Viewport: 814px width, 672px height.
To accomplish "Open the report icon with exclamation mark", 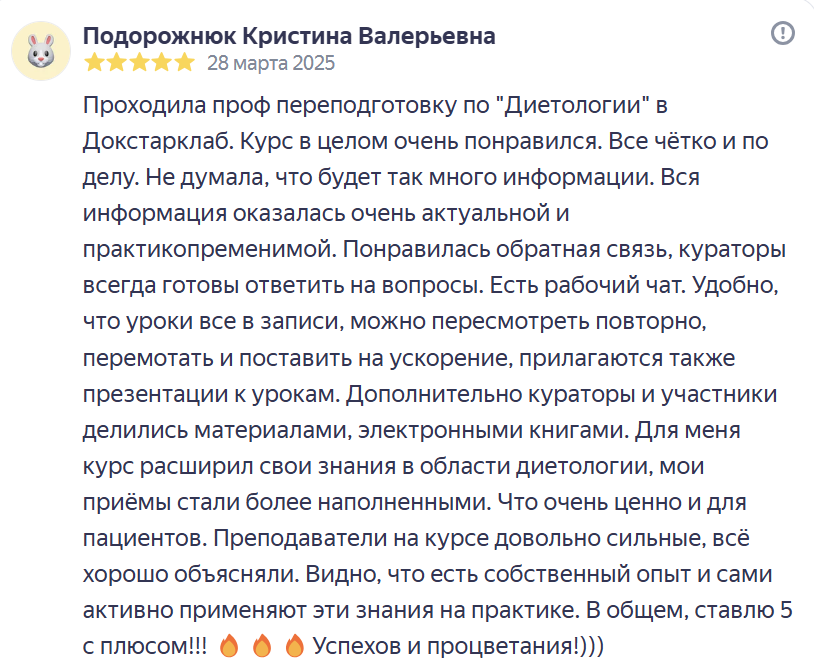I will (x=783, y=34).
